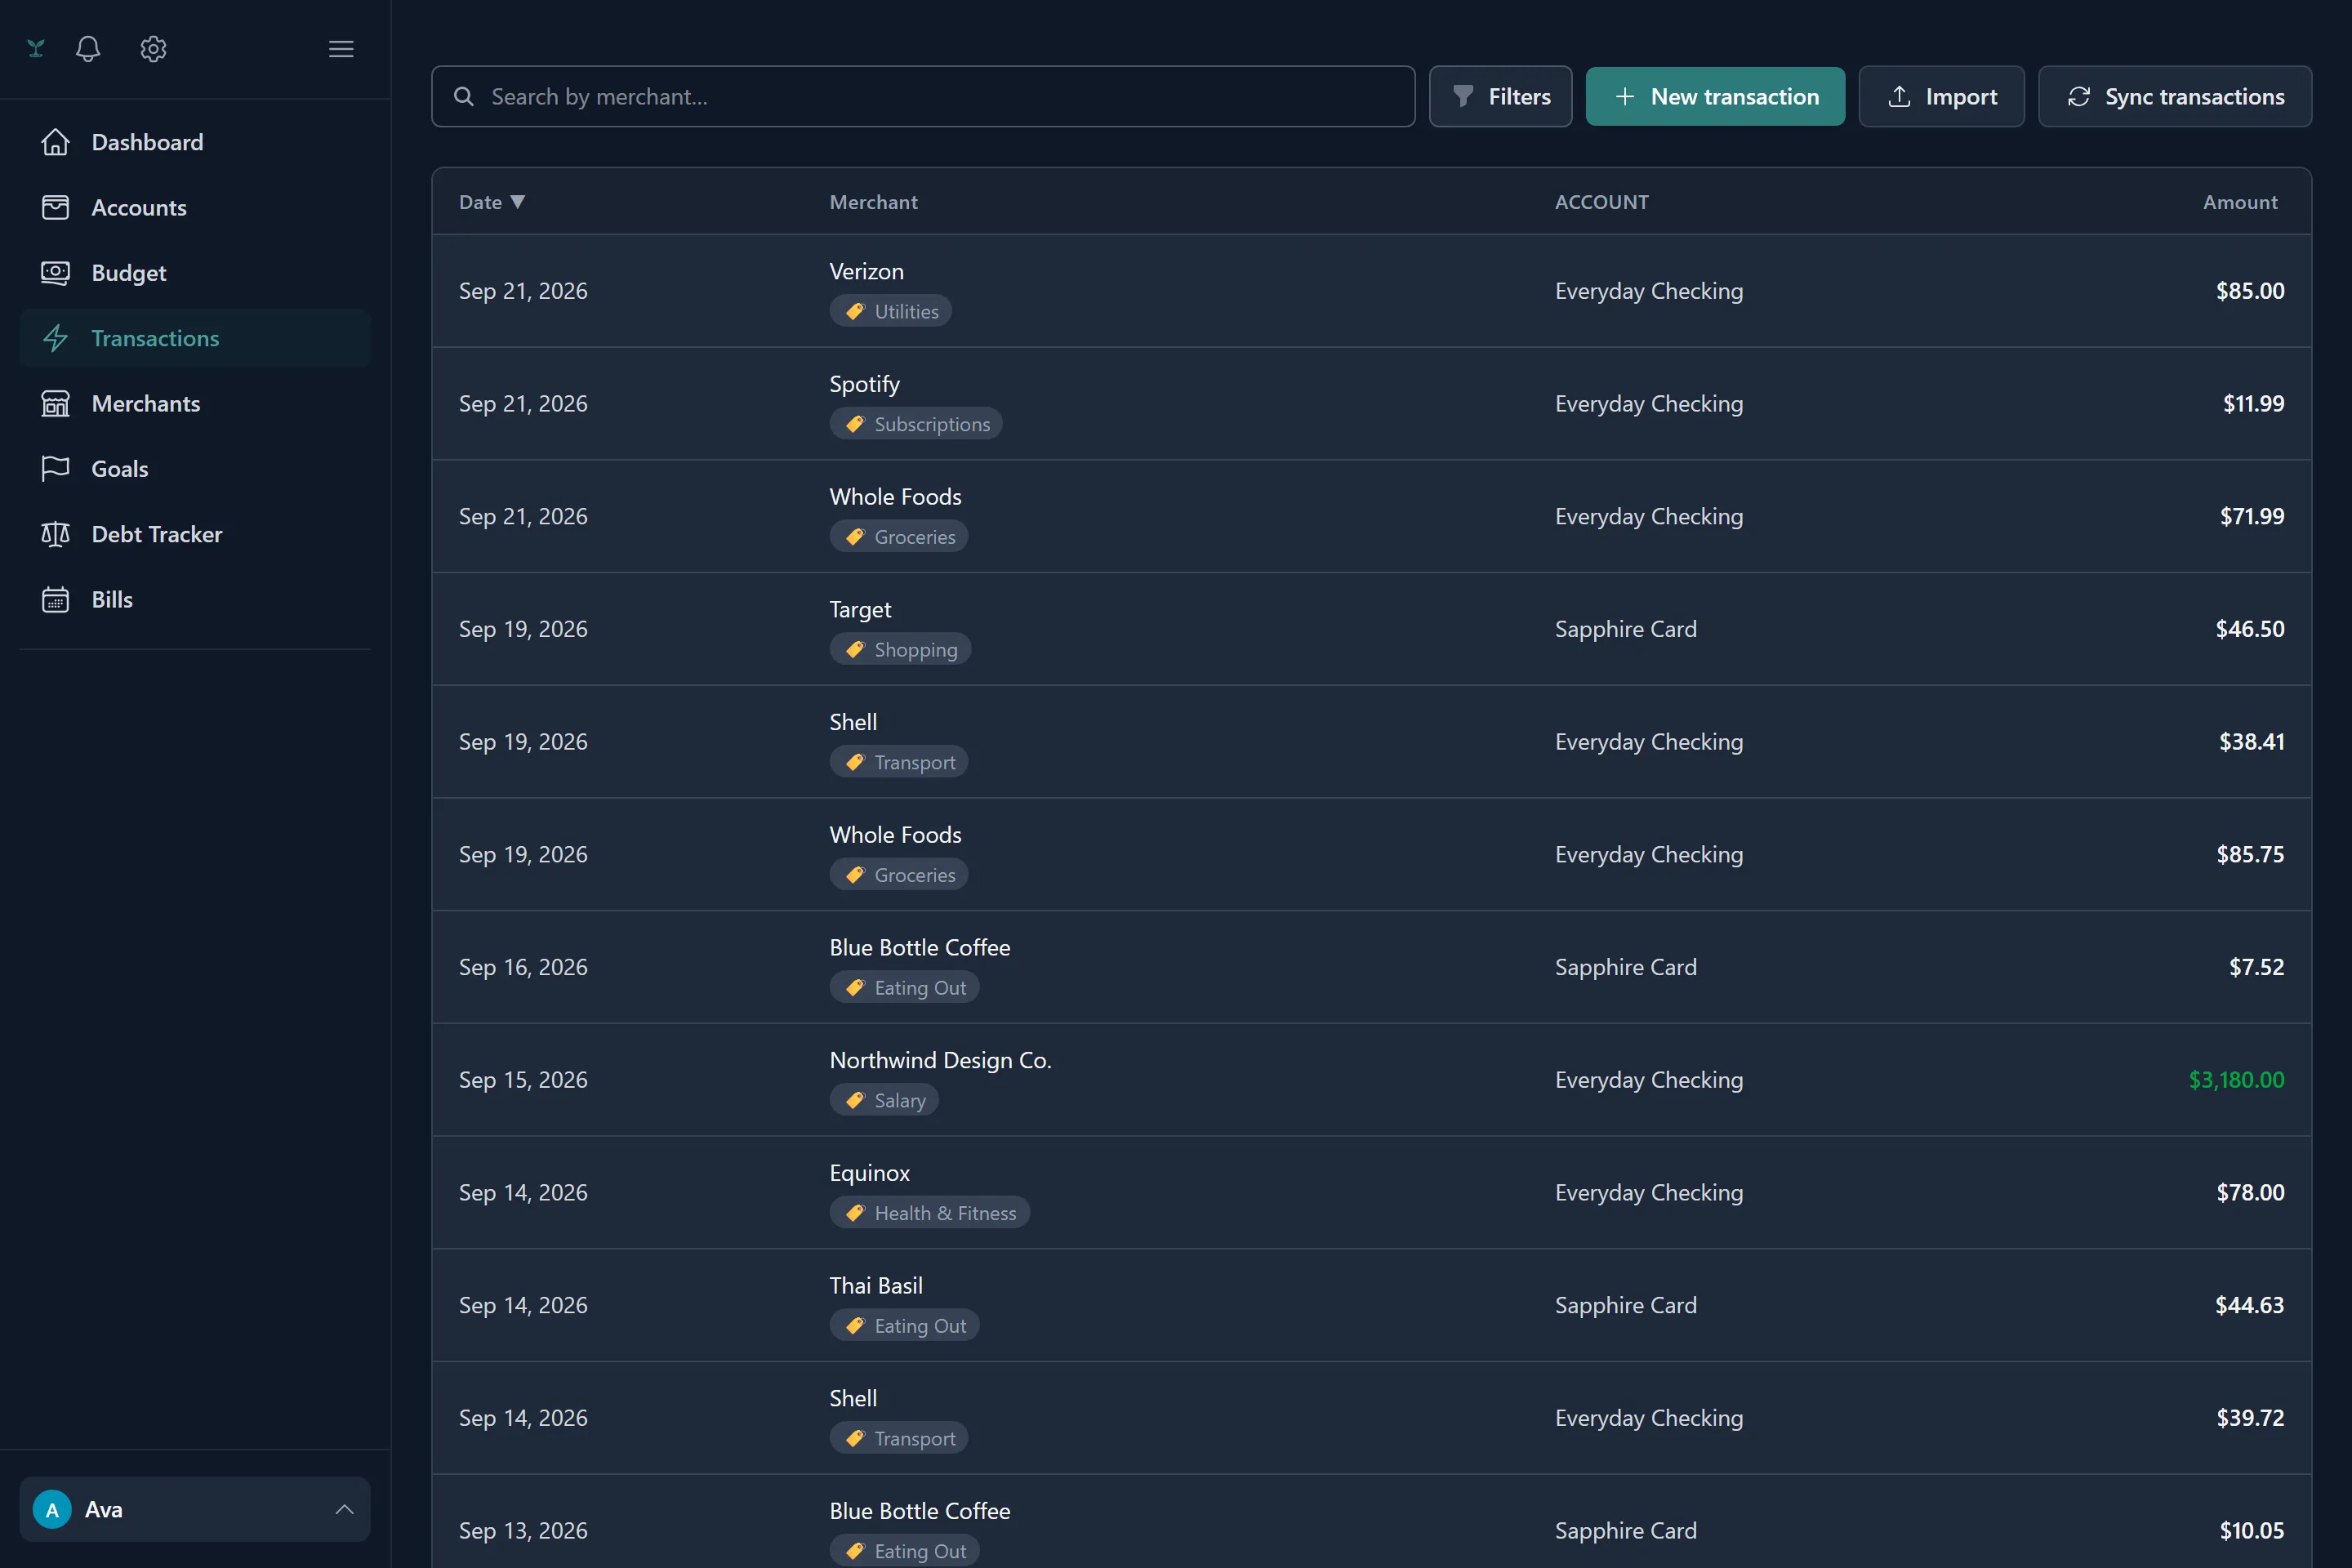Open the Target transaction
Image resolution: width=2352 pixels, height=1568 pixels.
pyautogui.click(x=1371, y=629)
